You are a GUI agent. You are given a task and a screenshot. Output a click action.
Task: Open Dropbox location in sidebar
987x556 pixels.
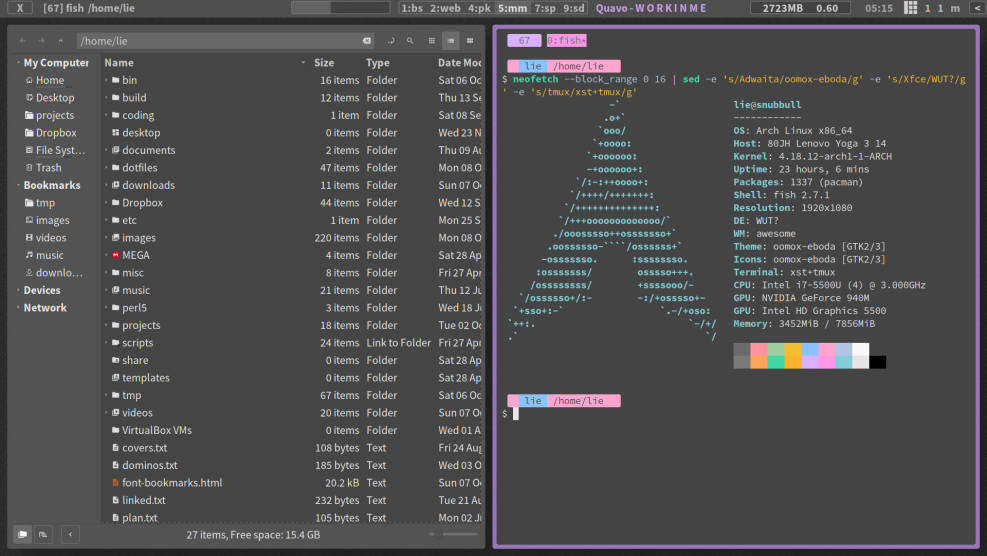coord(56,133)
